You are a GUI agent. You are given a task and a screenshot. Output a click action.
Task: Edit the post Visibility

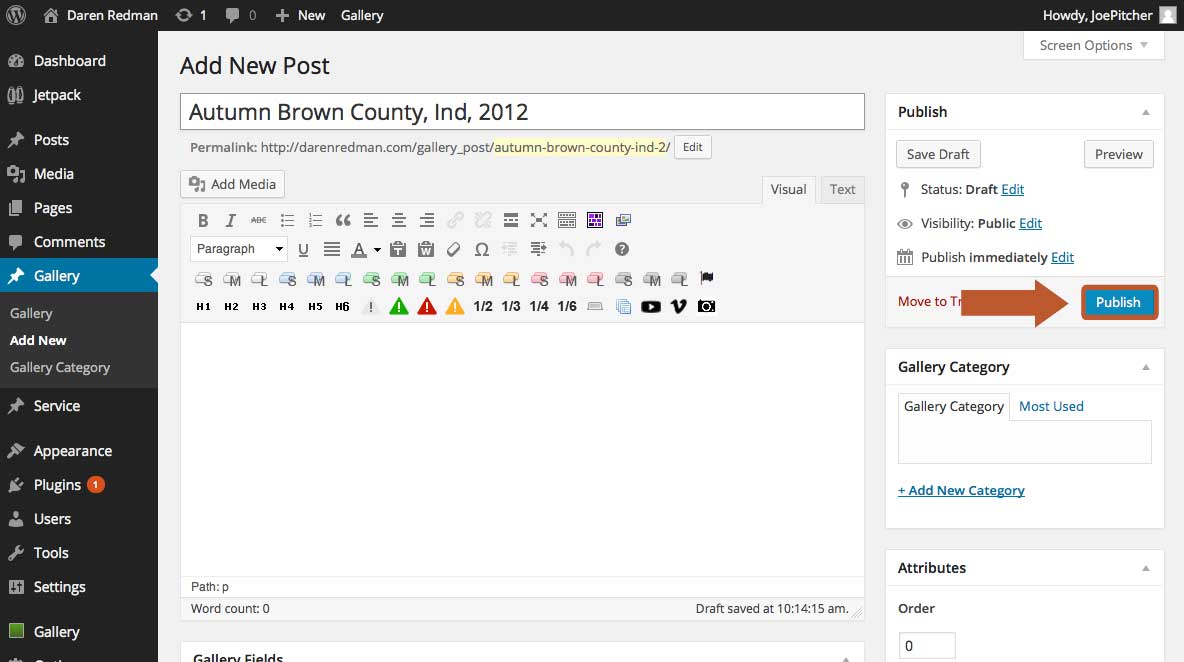coord(1030,223)
